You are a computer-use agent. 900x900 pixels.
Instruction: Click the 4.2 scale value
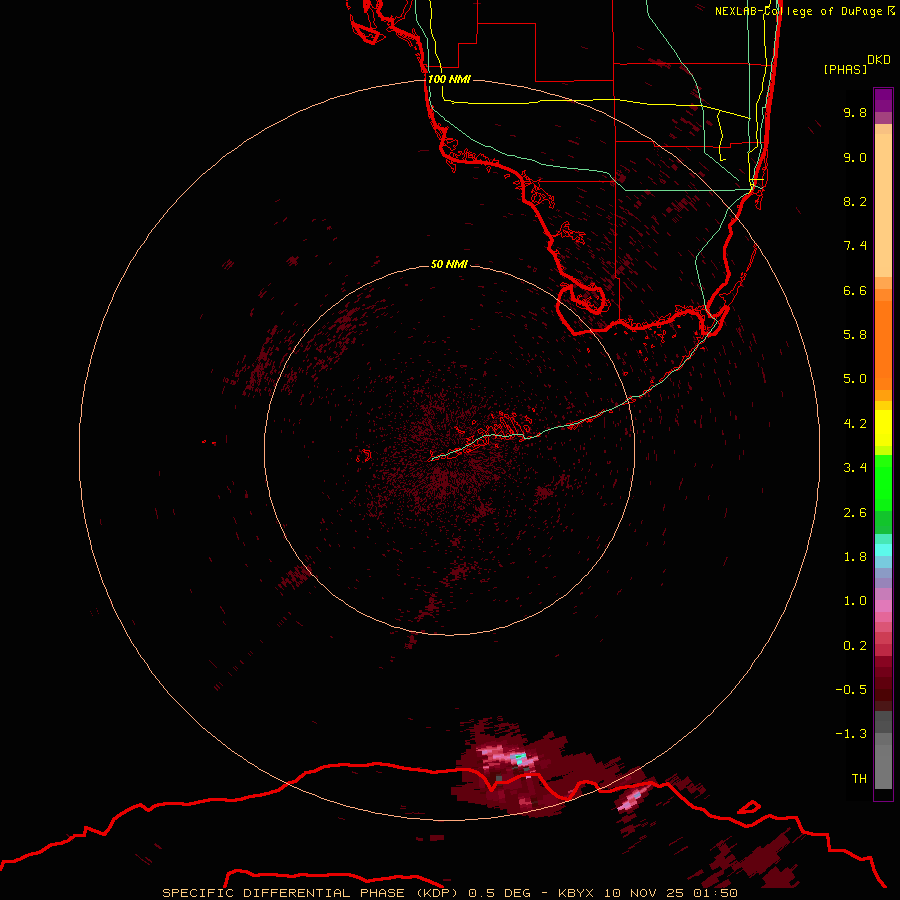(x=855, y=424)
